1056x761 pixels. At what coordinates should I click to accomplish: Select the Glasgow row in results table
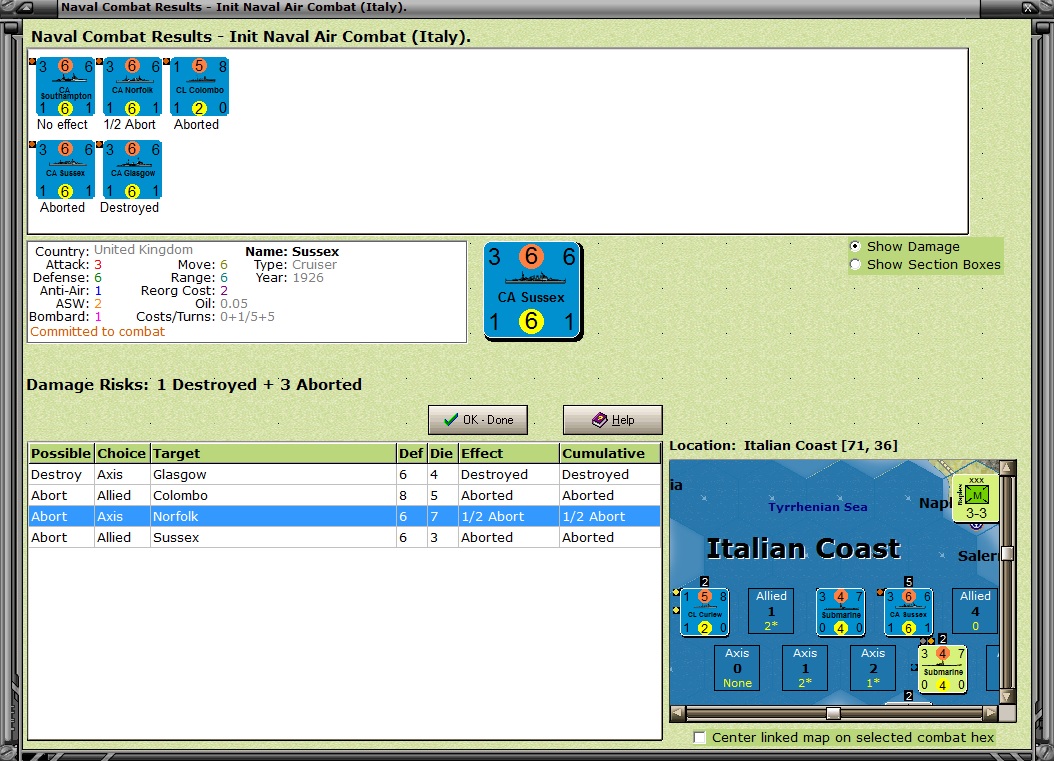(x=344, y=475)
